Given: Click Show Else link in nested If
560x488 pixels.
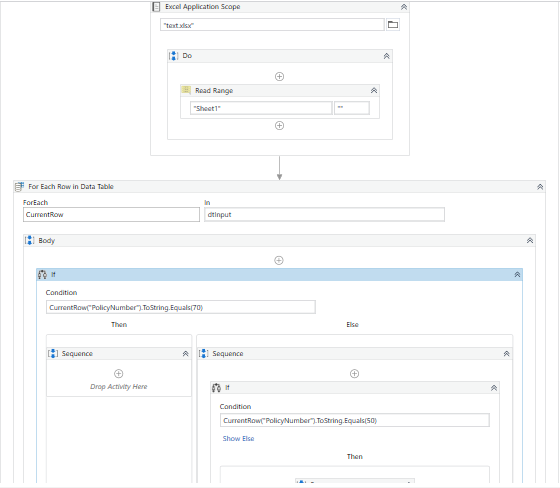Looking at the screenshot, I should click(x=238, y=438).
